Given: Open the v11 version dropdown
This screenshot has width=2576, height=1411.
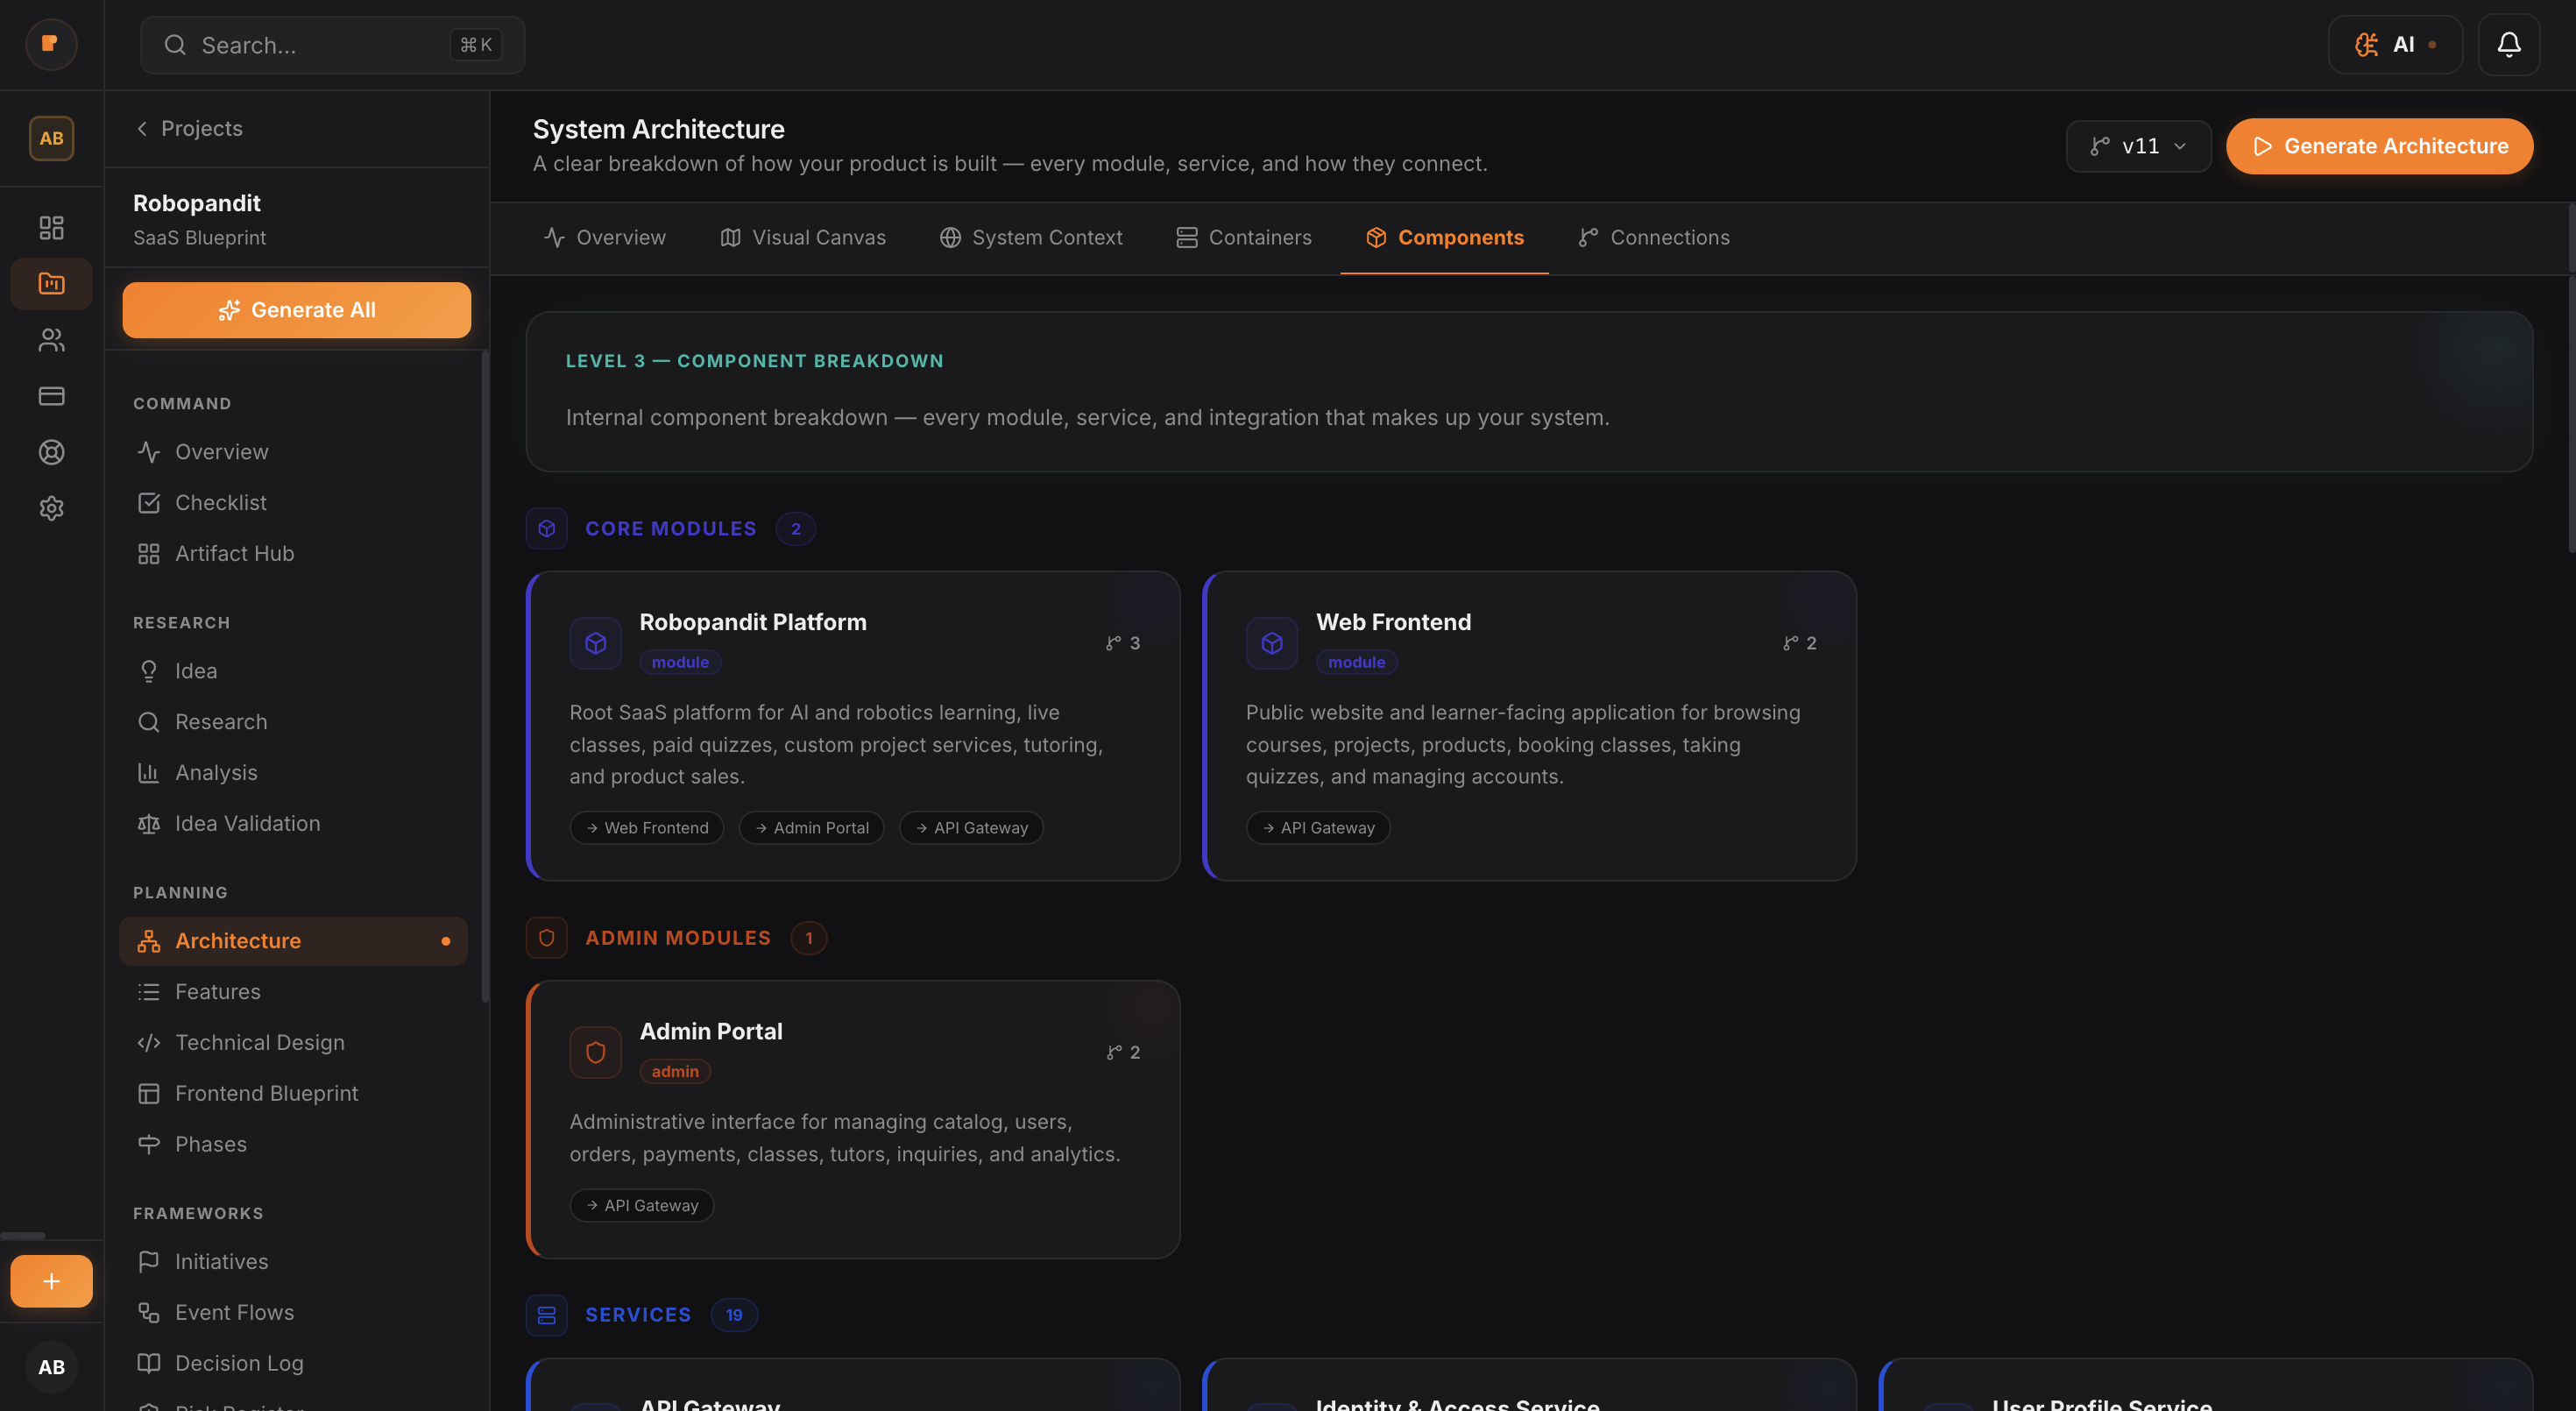Looking at the screenshot, I should point(2138,146).
